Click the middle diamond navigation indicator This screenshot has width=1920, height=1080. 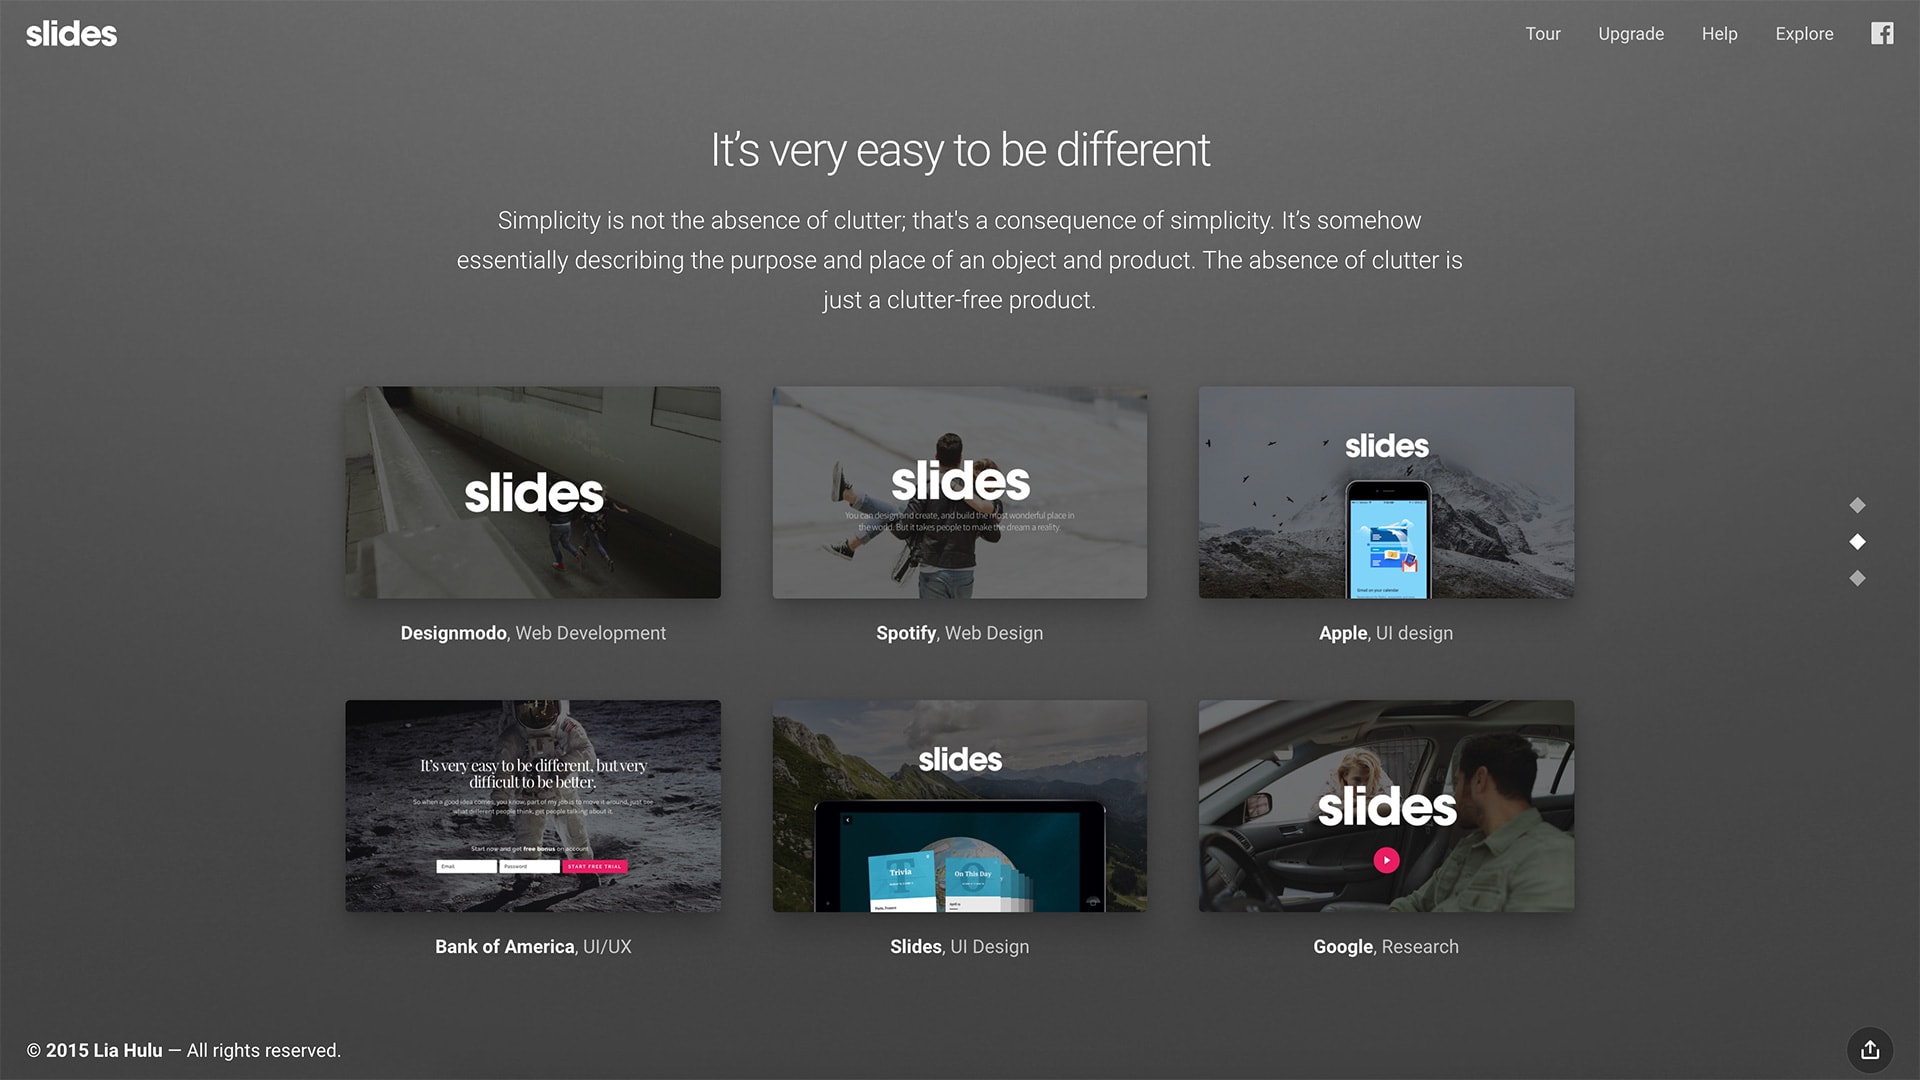[x=1855, y=542]
